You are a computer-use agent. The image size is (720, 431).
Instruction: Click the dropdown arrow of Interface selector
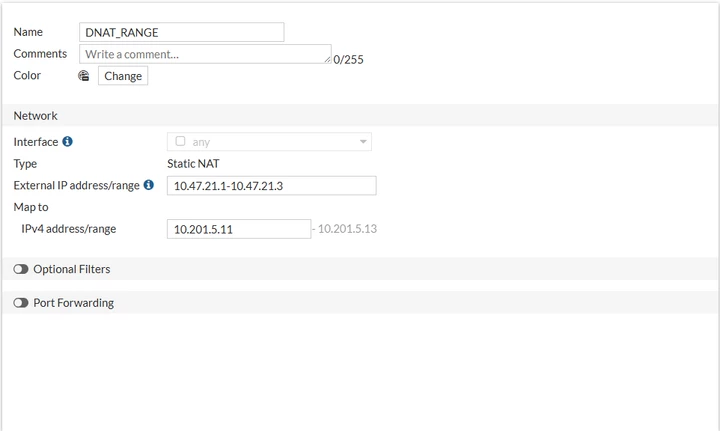pyautogui.click(x=363, y=142)
